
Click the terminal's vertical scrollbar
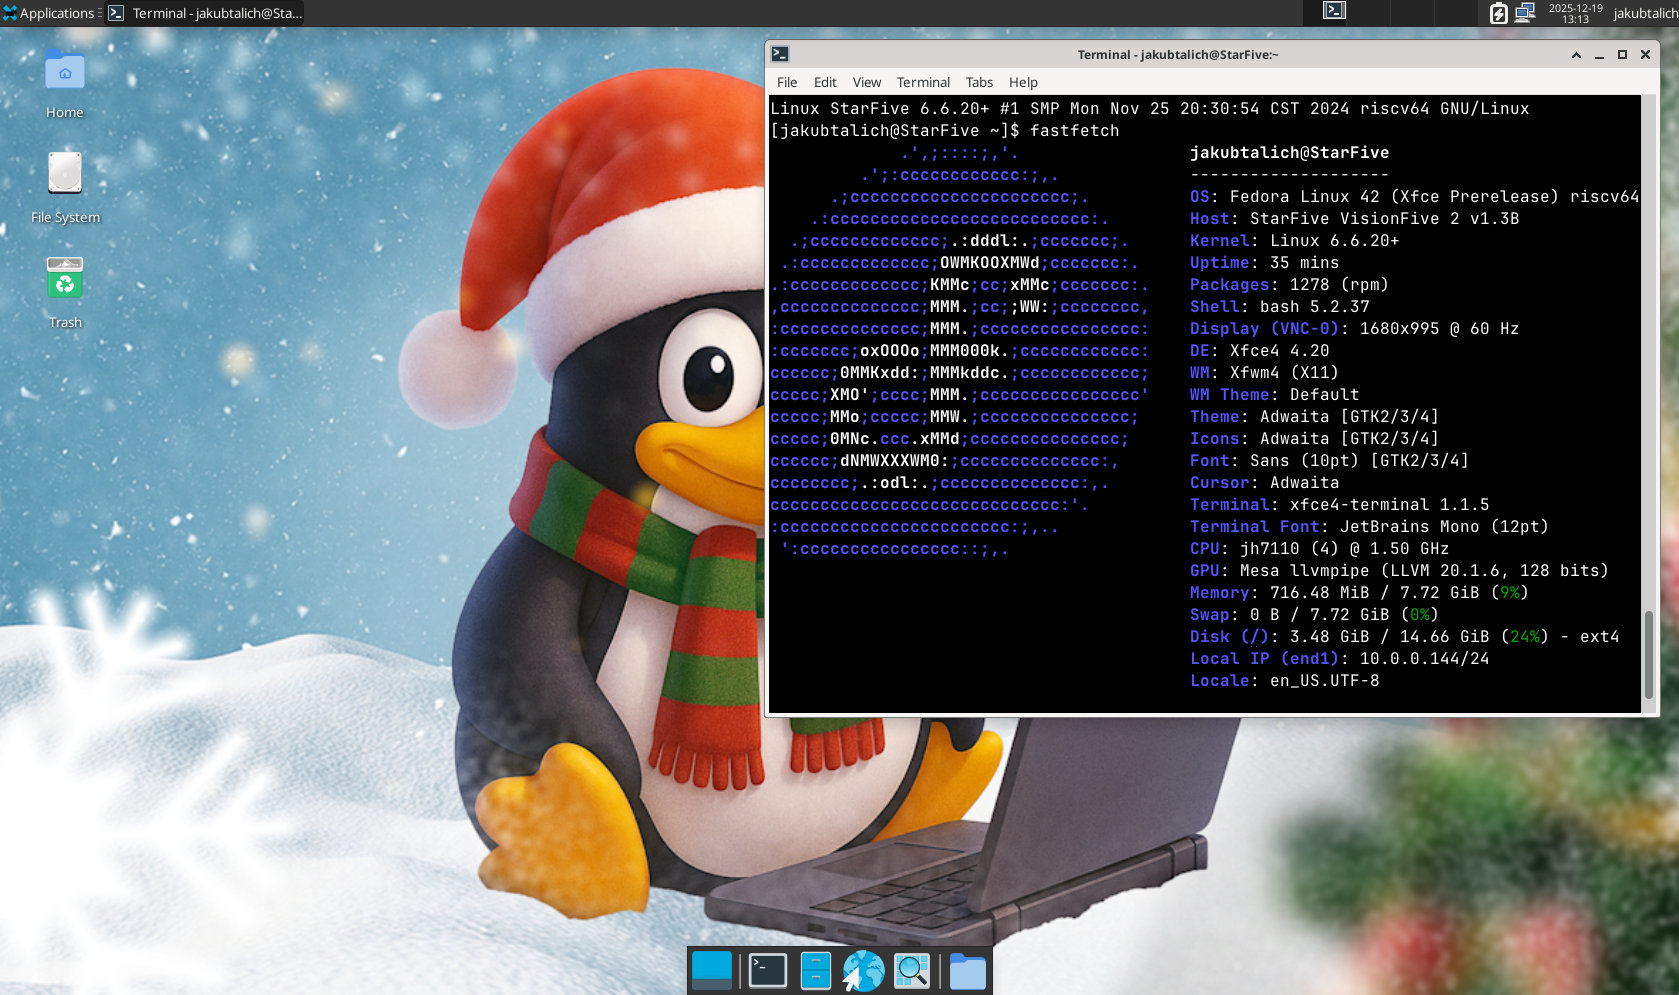1648,655
